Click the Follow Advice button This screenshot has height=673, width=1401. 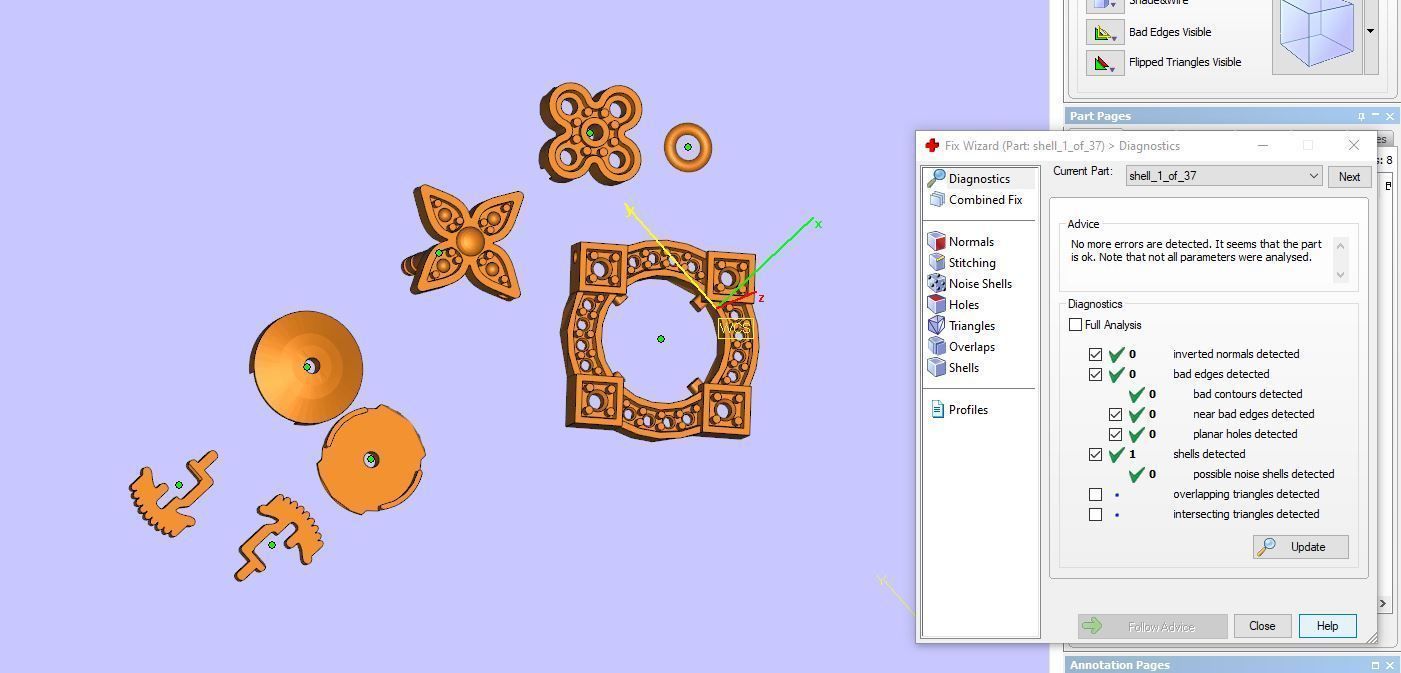(1152, 627)
